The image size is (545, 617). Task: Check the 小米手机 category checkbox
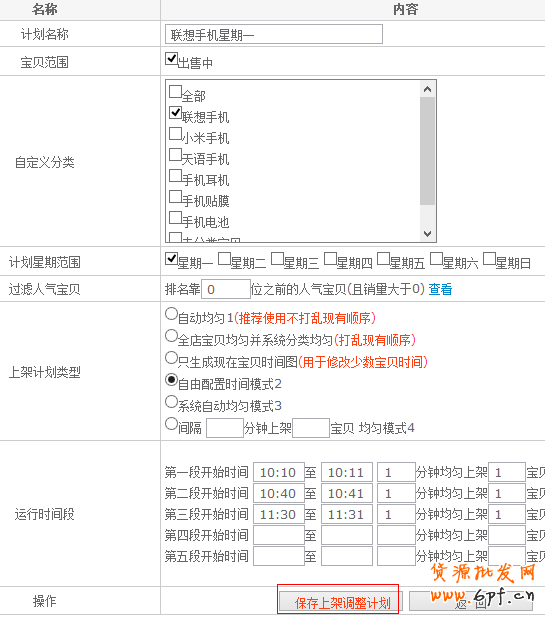coord(175,133)
